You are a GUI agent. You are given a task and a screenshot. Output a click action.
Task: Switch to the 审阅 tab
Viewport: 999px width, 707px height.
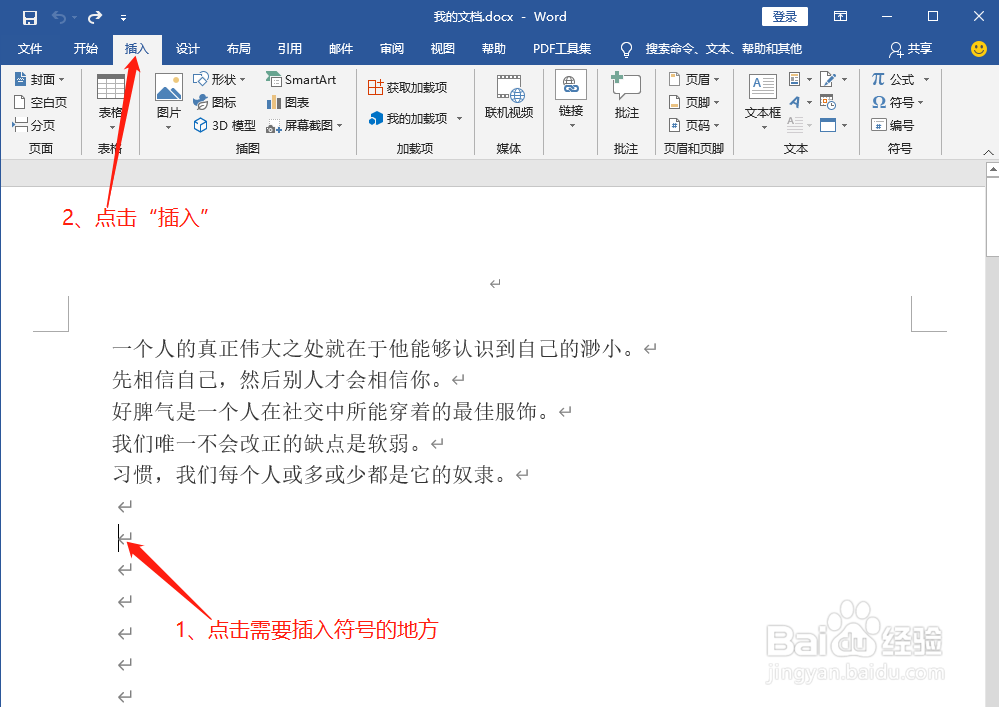pyautogui.click(x=392, y=49)
